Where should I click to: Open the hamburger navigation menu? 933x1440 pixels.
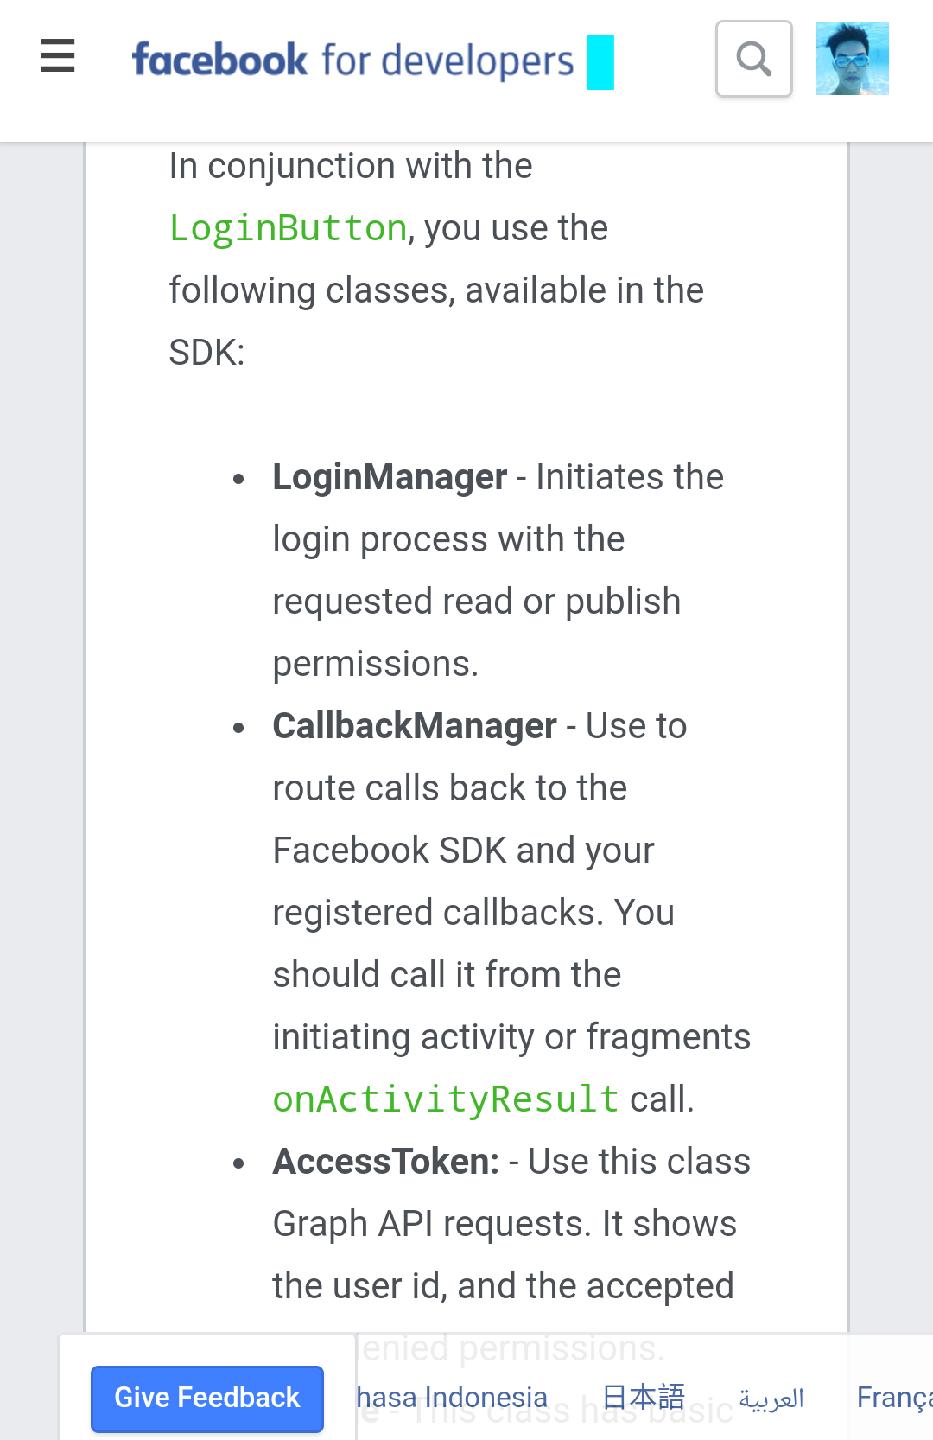click(58, 57)
